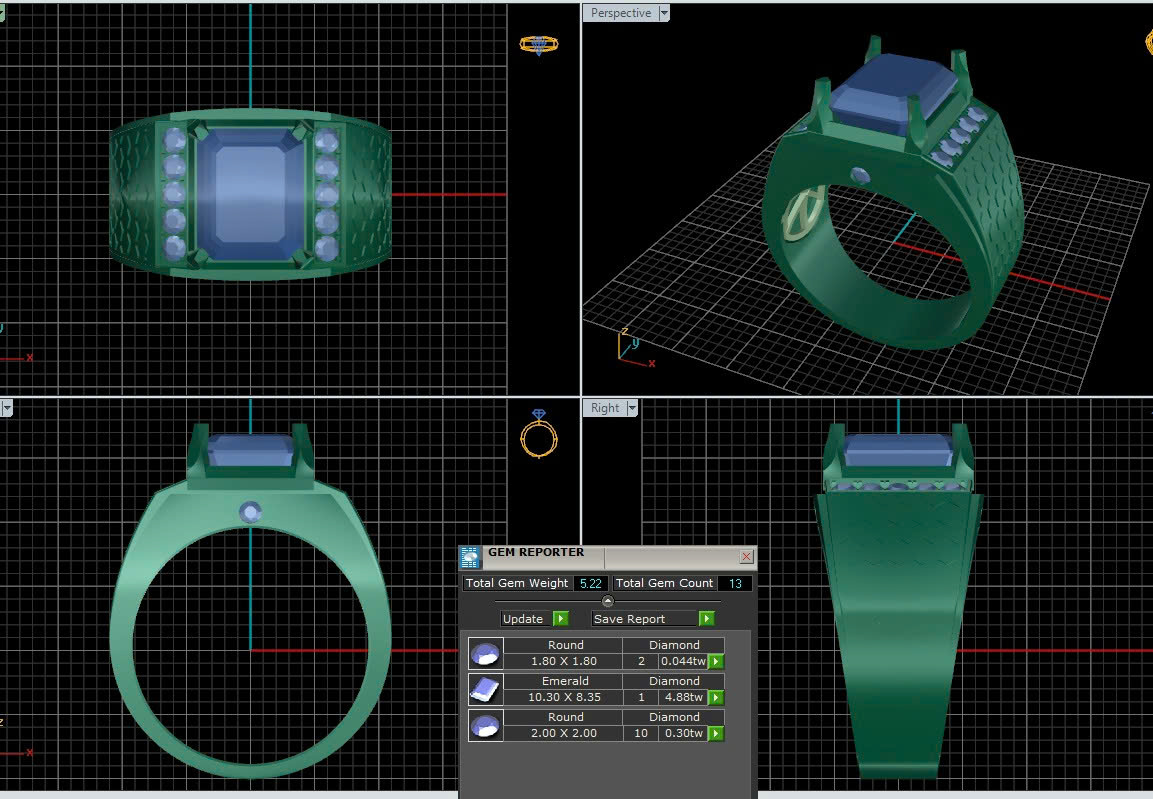Click the top-view ring icon in top viewport
1153x799 pixels.
(539, 44)
